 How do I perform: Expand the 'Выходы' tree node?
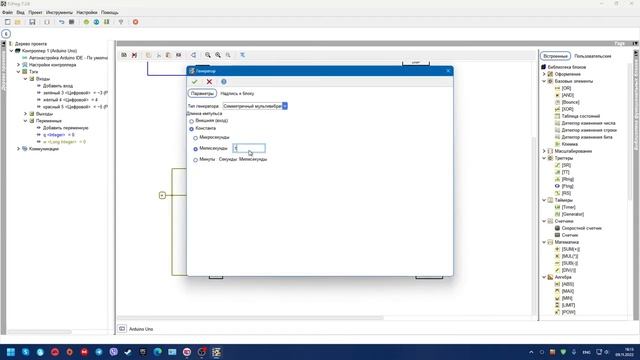point(25,114)
